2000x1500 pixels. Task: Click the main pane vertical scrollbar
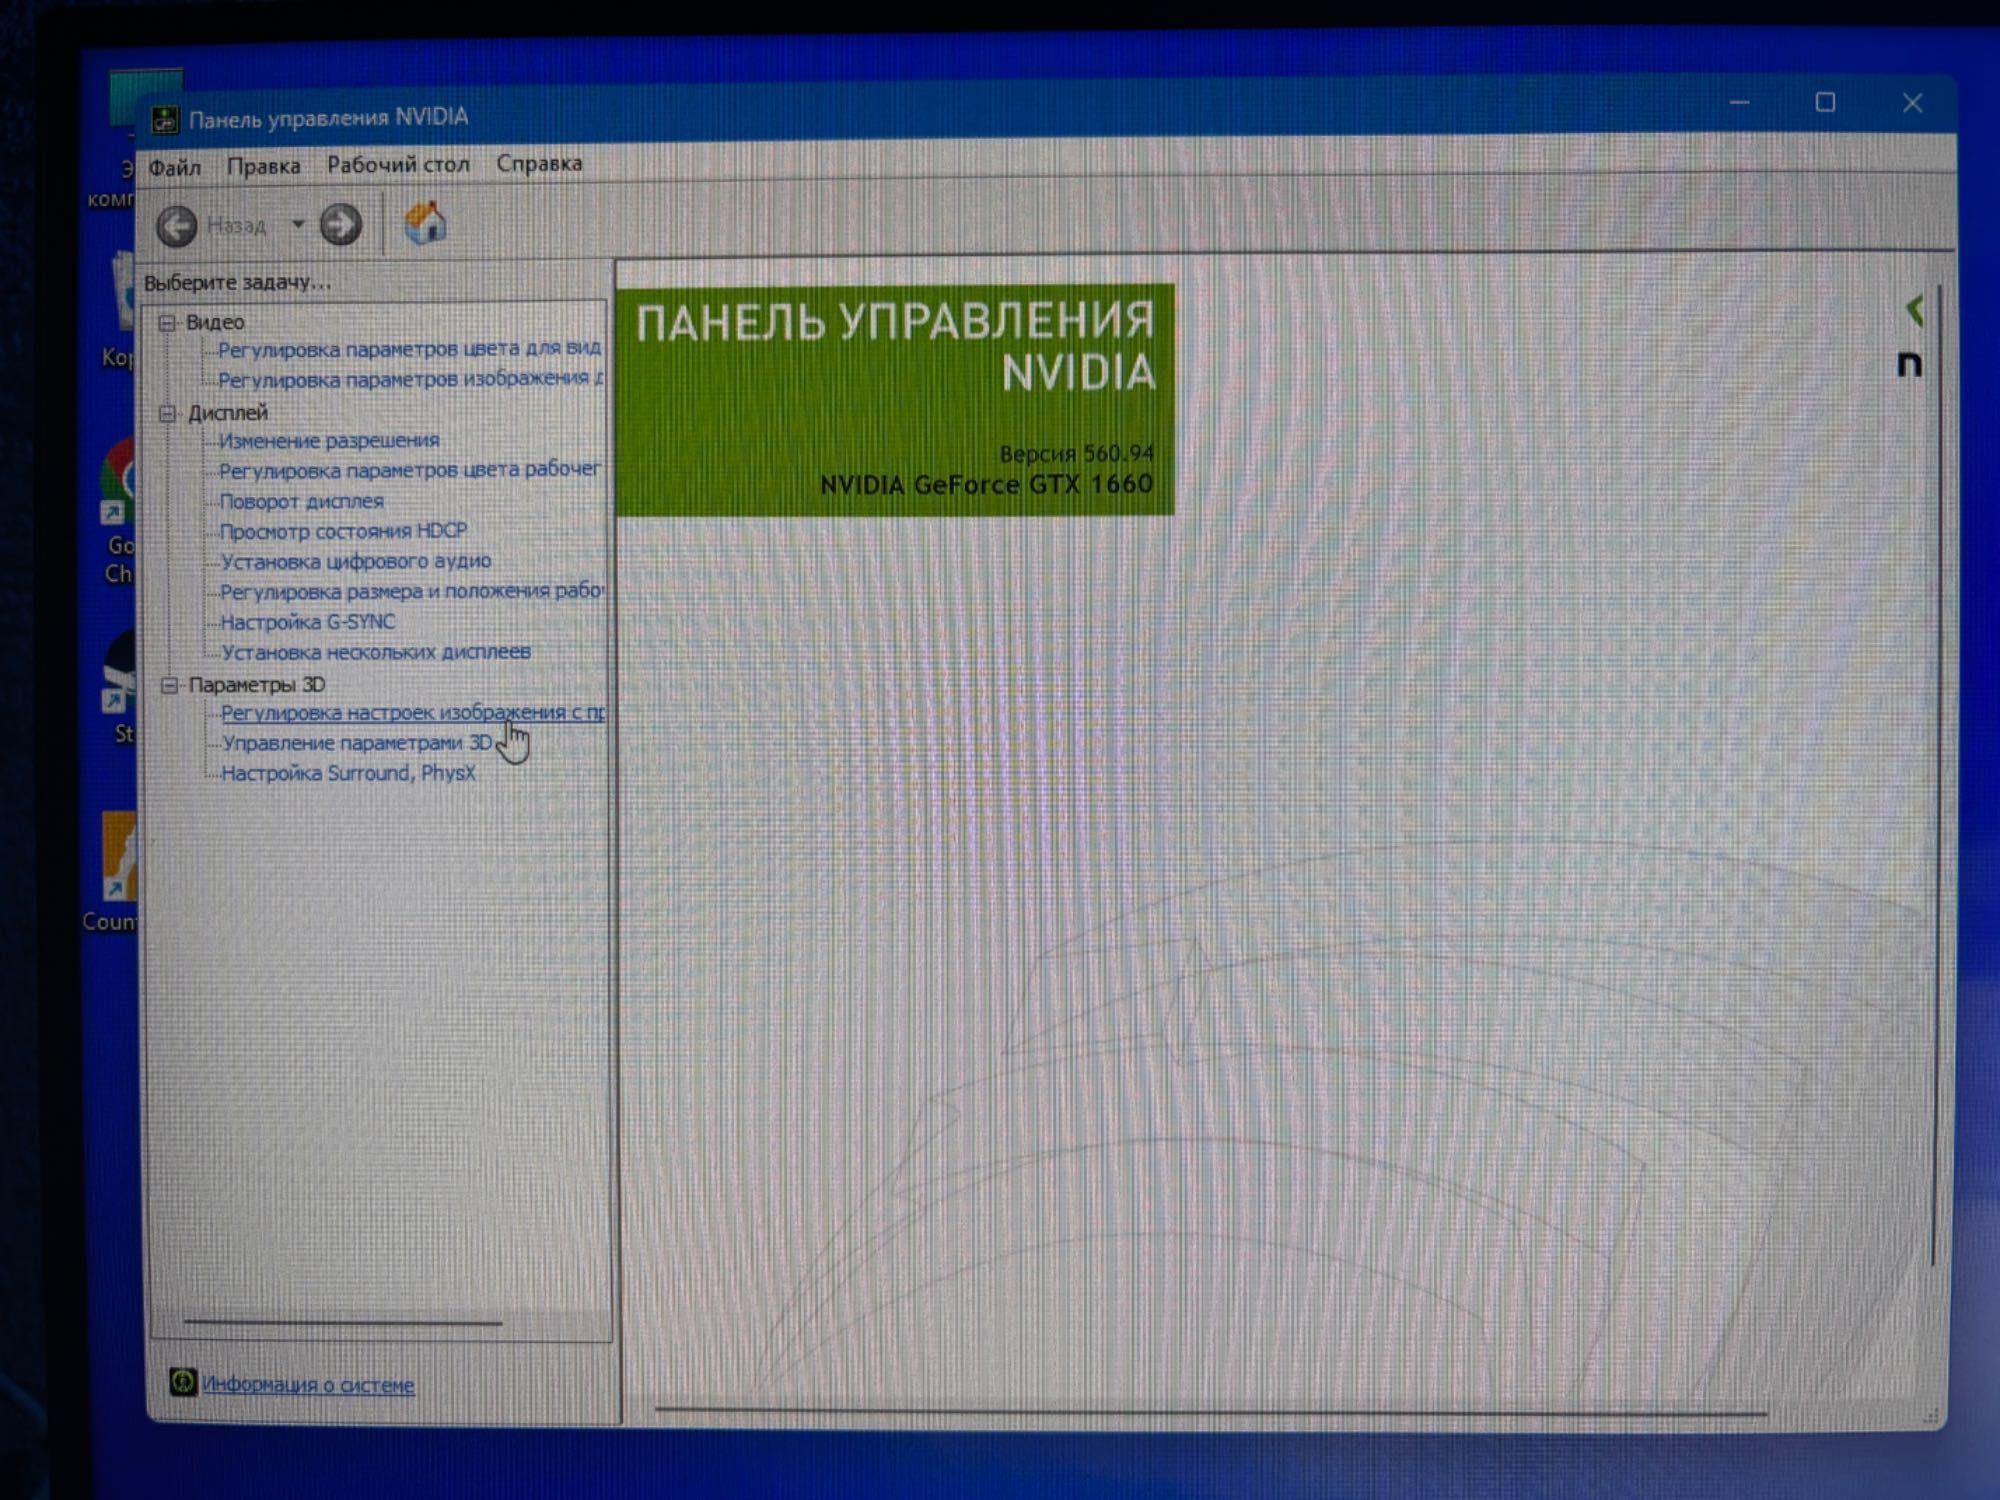1937,775
